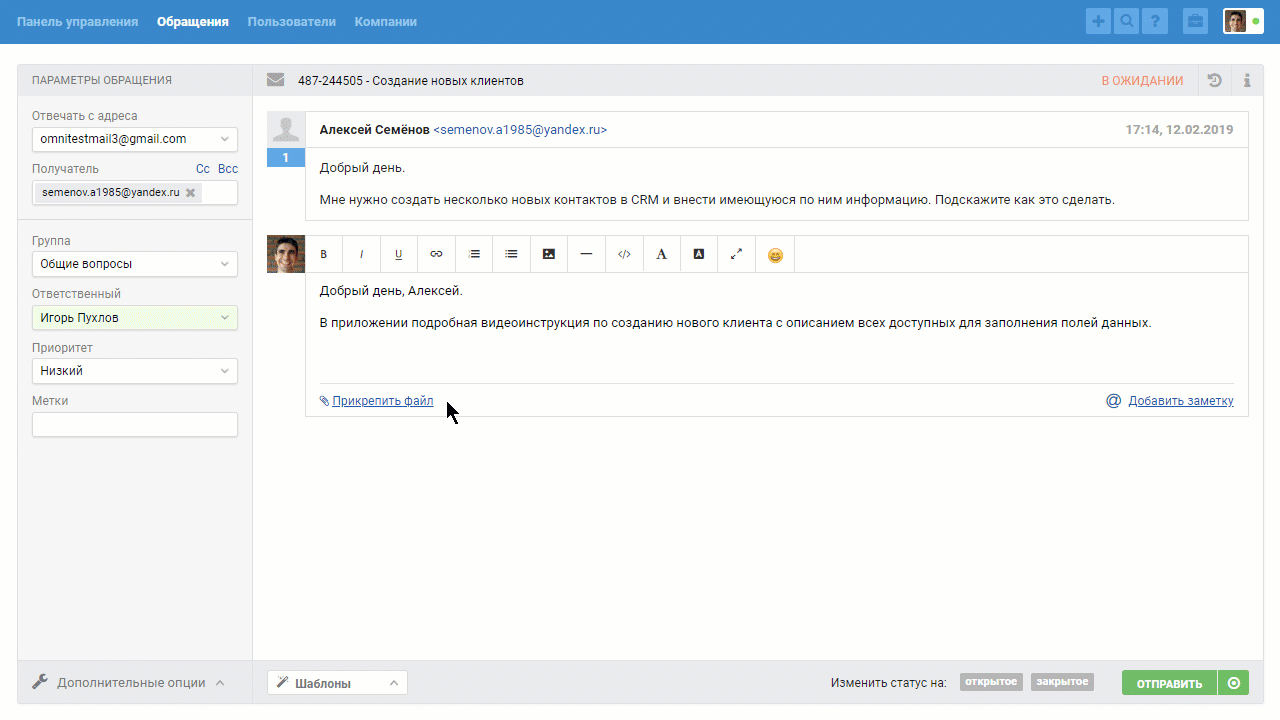Screen dimensions: 1280x720
Task: Insert a horizontal line
Action: (586, 254)
